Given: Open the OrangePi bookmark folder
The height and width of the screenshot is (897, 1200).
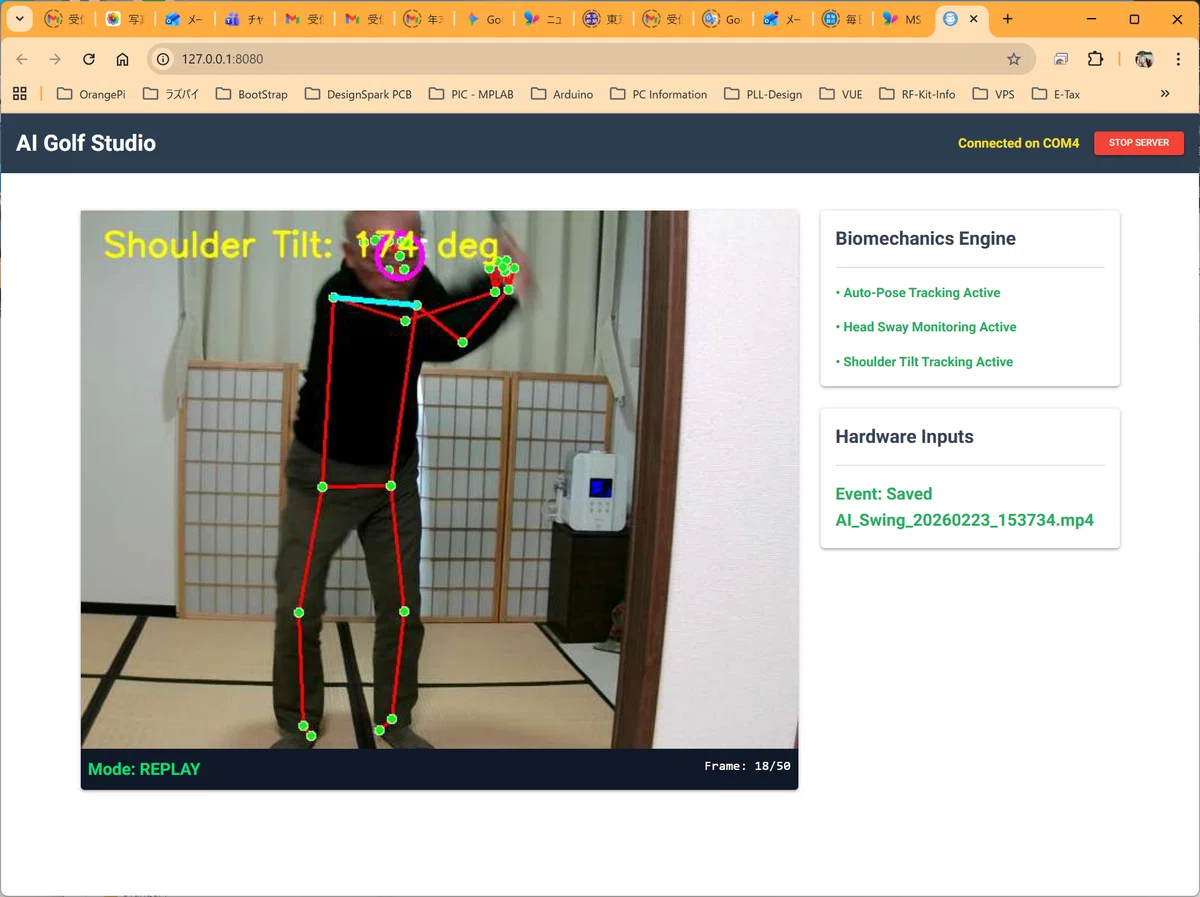Looking at the screenshot, I should click(91, 94).
